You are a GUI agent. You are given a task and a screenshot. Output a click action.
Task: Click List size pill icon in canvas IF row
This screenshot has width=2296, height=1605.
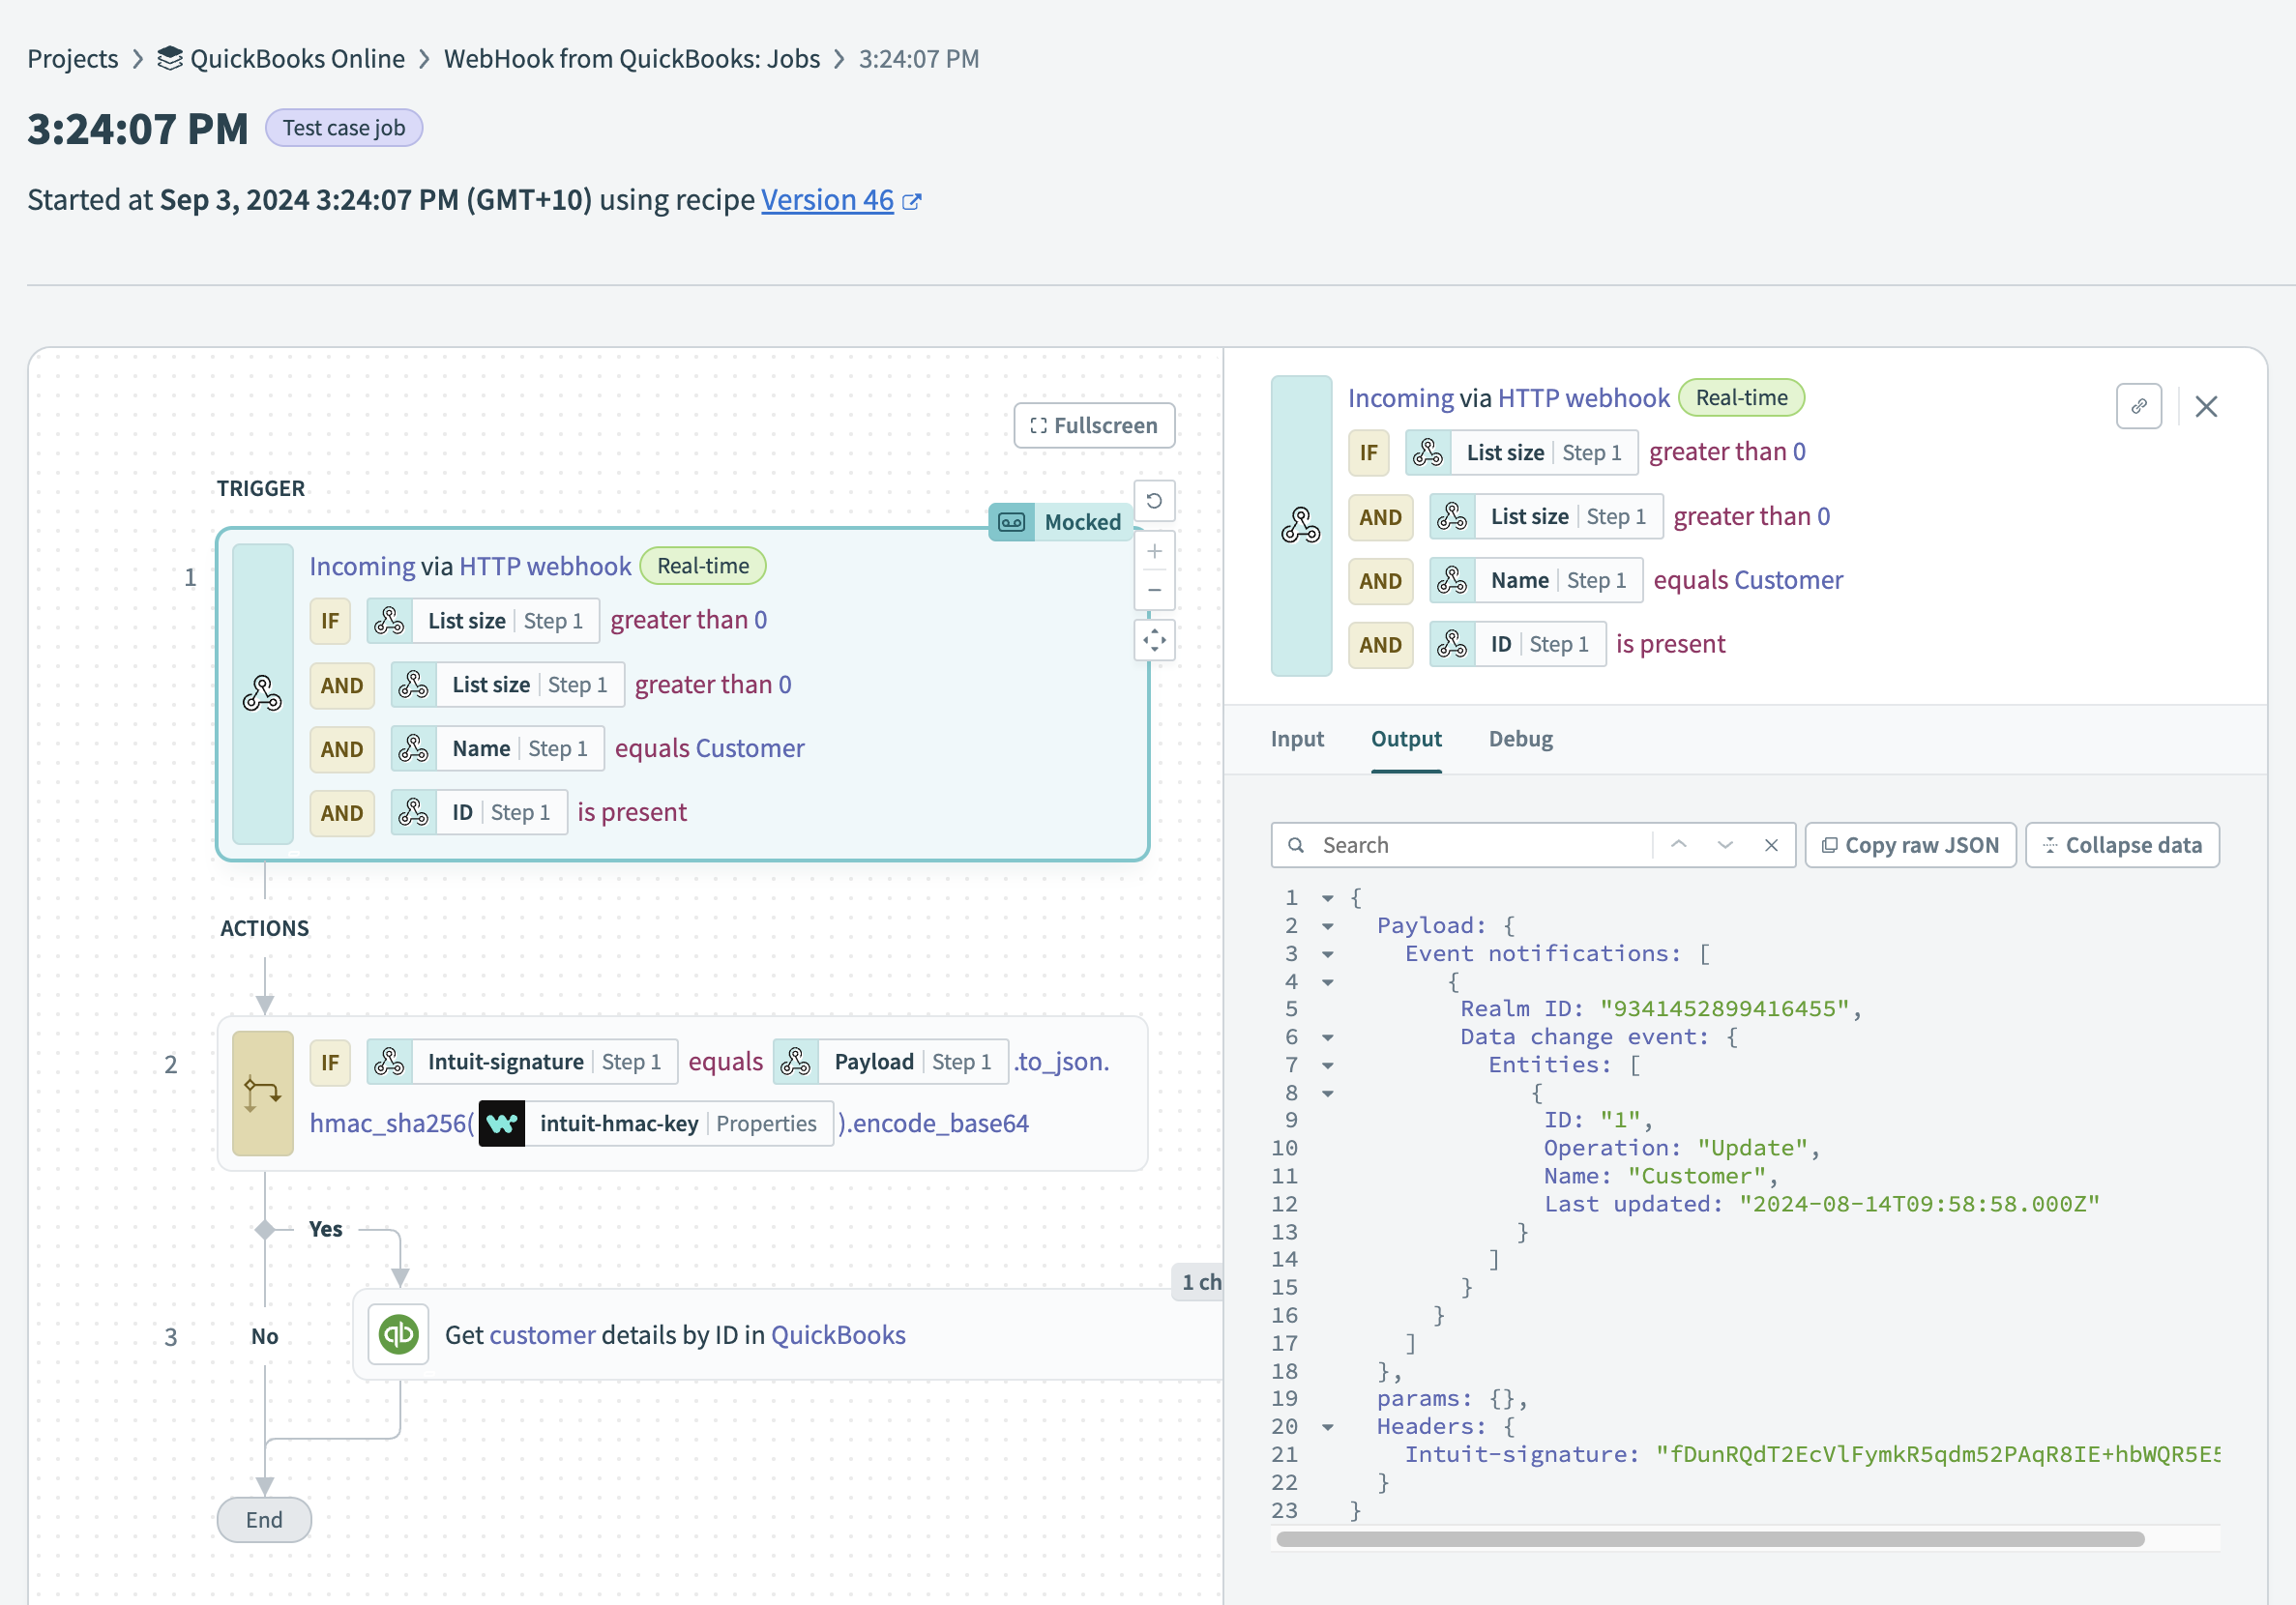pyautogui.click(x=390, y=621)
